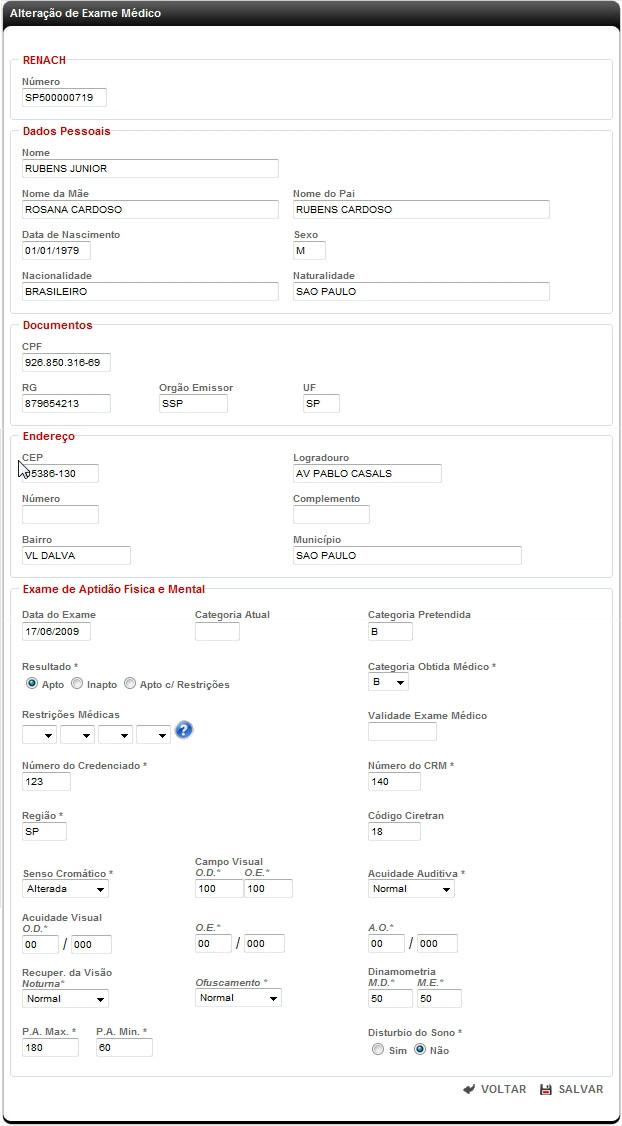Click the Número do CRM field

[x=394, y=782]
